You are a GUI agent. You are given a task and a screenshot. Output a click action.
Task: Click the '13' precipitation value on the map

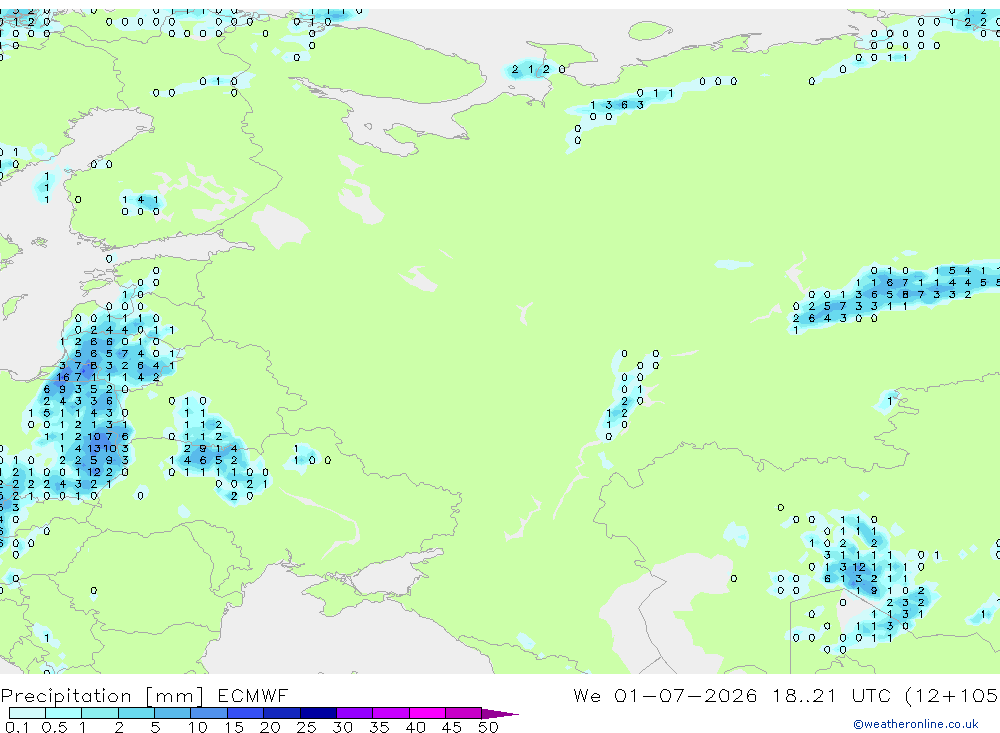[94, 448]
